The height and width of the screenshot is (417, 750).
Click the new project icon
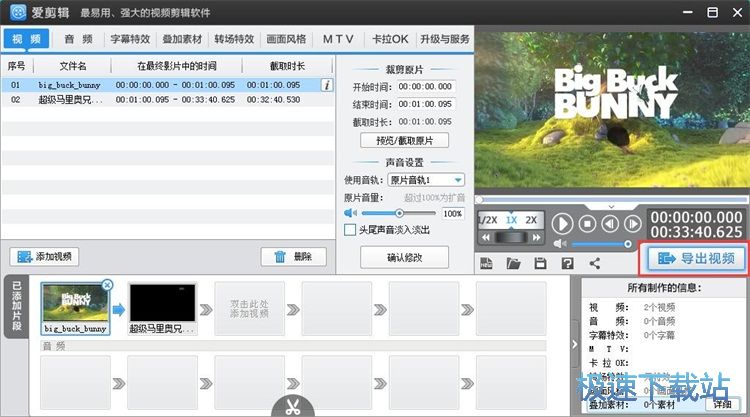[x=486, y=263]
